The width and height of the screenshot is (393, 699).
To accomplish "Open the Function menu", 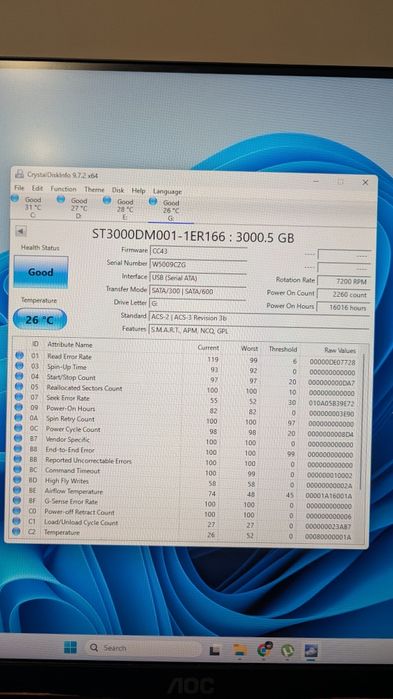I will pyautogui.click(x=63, y=189).
